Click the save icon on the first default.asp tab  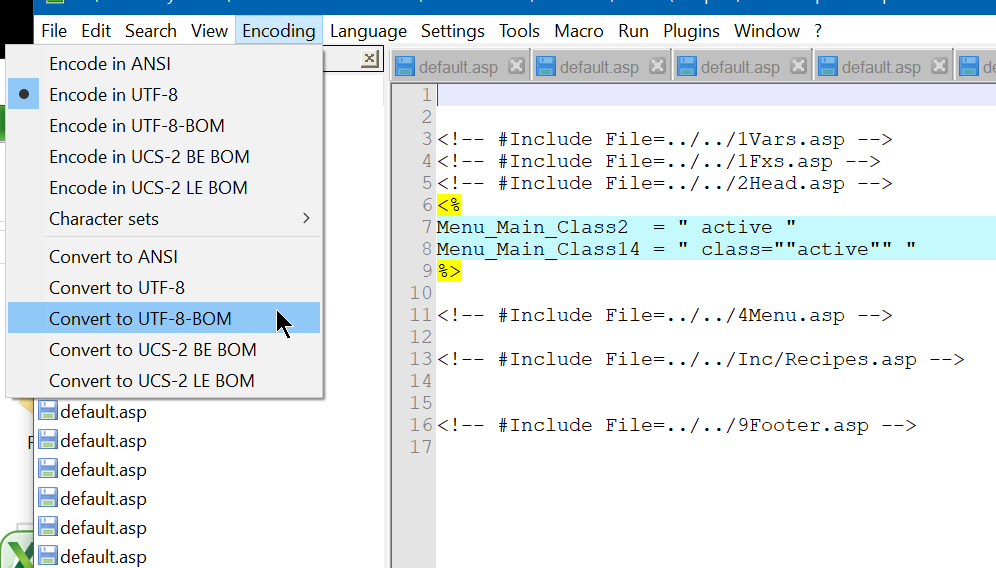tap(405, 67)
